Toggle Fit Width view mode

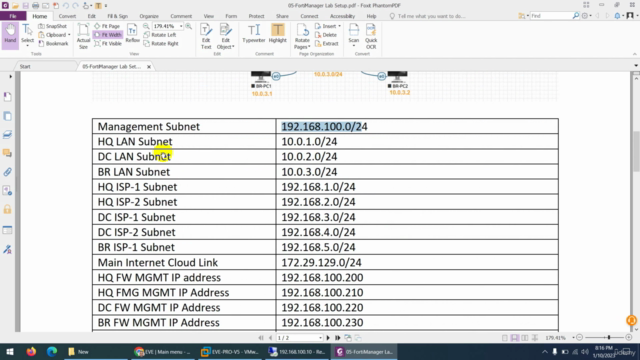click(x=108, y=35)
